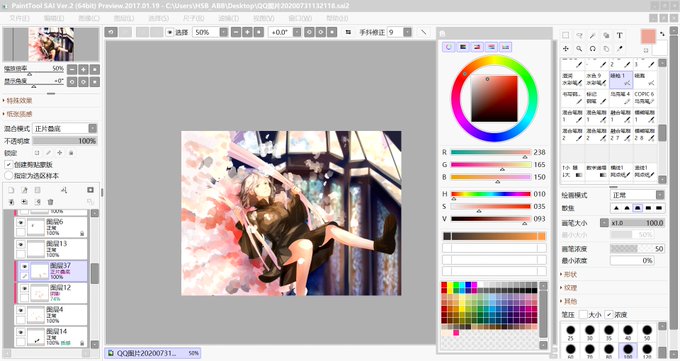Select the COPIC 6 marker brush
This screenshot has width=680, height=361.
(x=644, y=98)
